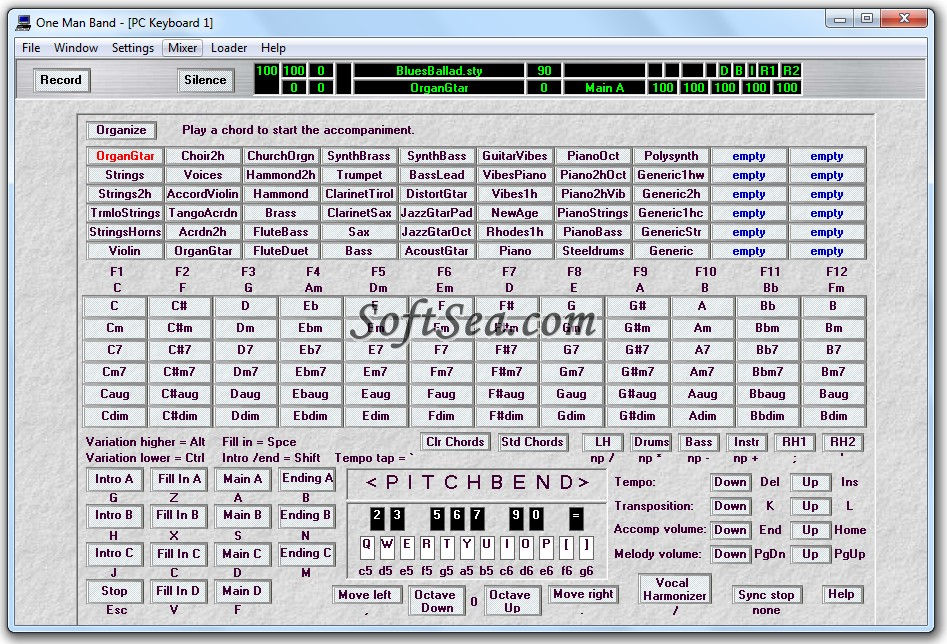Click the Move left button
This screenshot has height=644, width=947.
click(x=365, y=595)
